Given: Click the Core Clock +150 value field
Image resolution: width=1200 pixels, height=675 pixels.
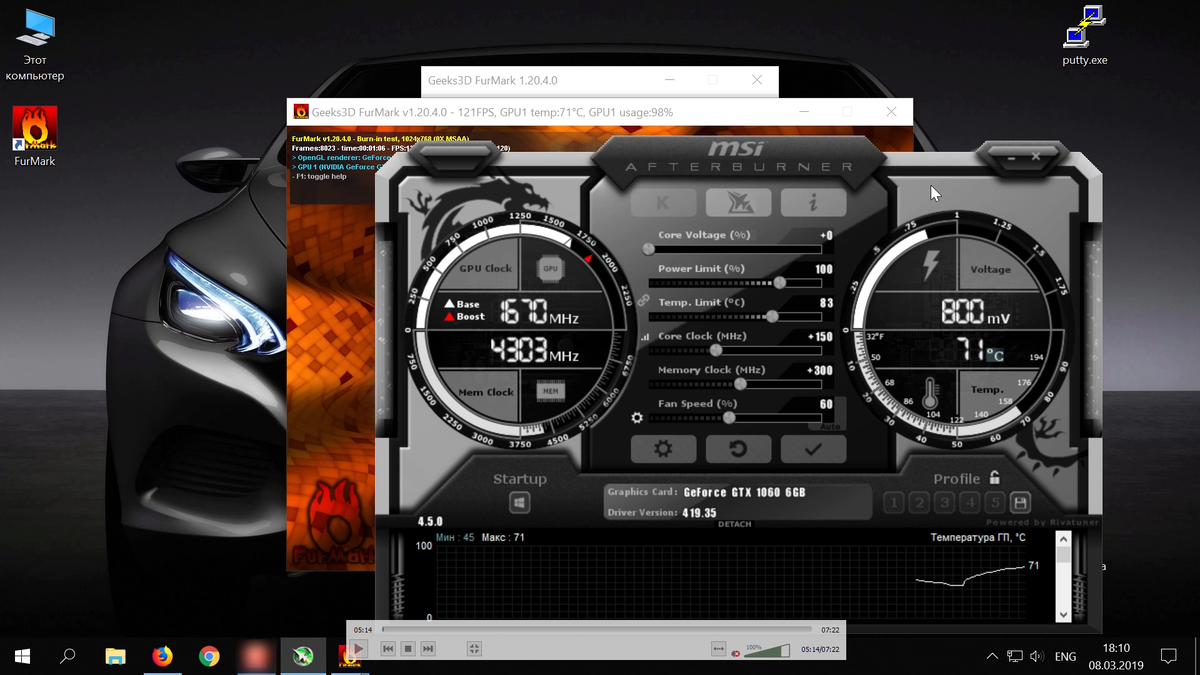Looking at the screenshot, I should coord(820,337).
